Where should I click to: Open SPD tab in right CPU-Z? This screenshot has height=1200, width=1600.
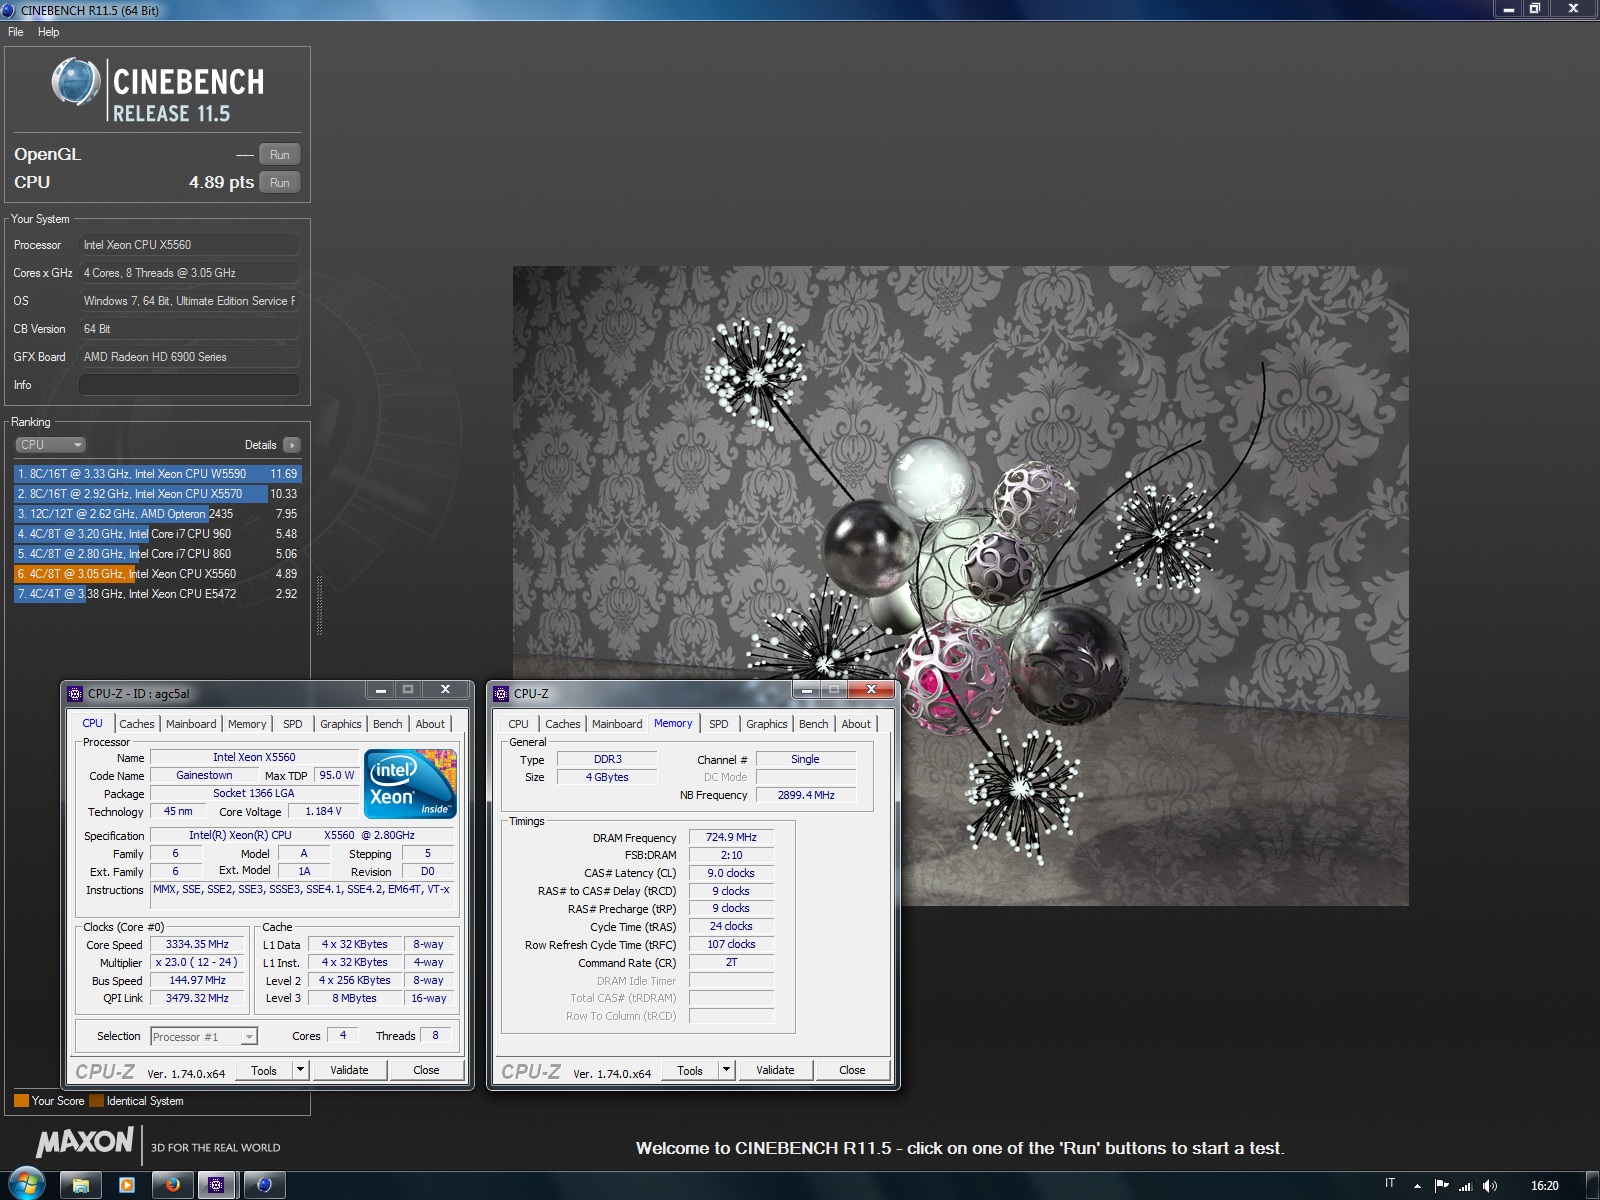[x=719, y=724]
